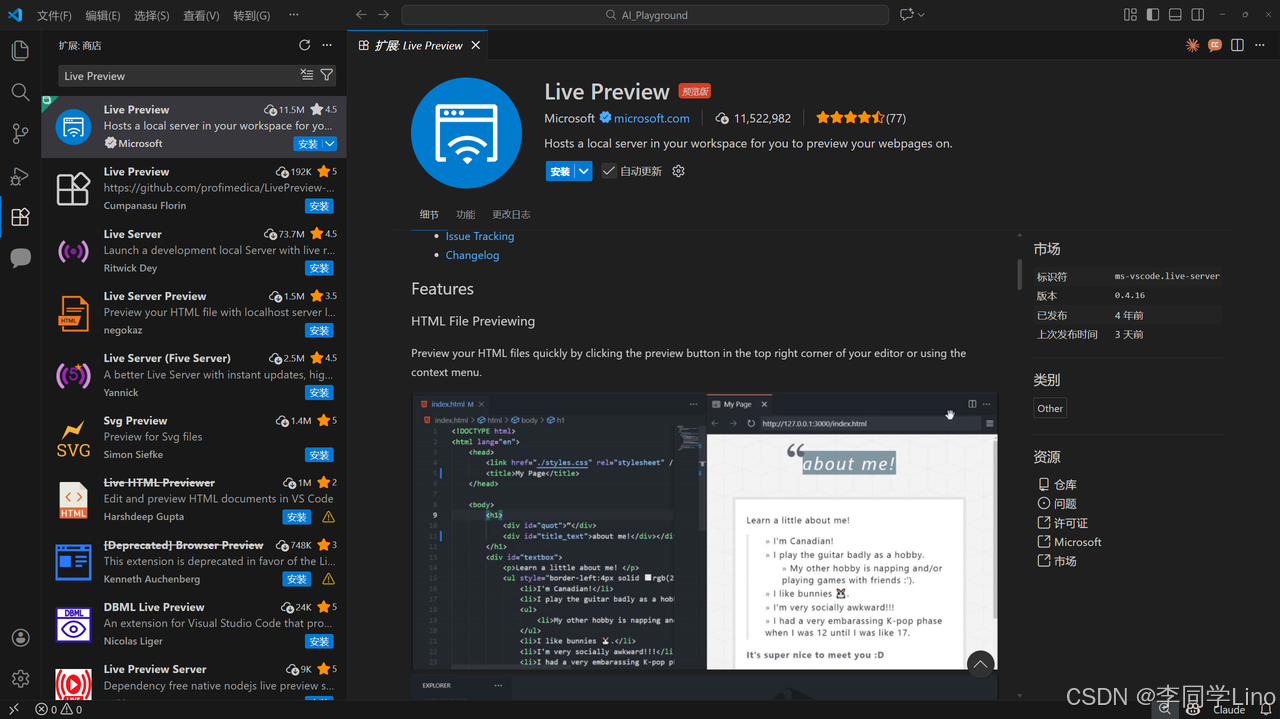Image resolution: width=1280 pixels, height=719 pixels.
Task: Click the AI_Playground command center box
Action: (645, 15)
